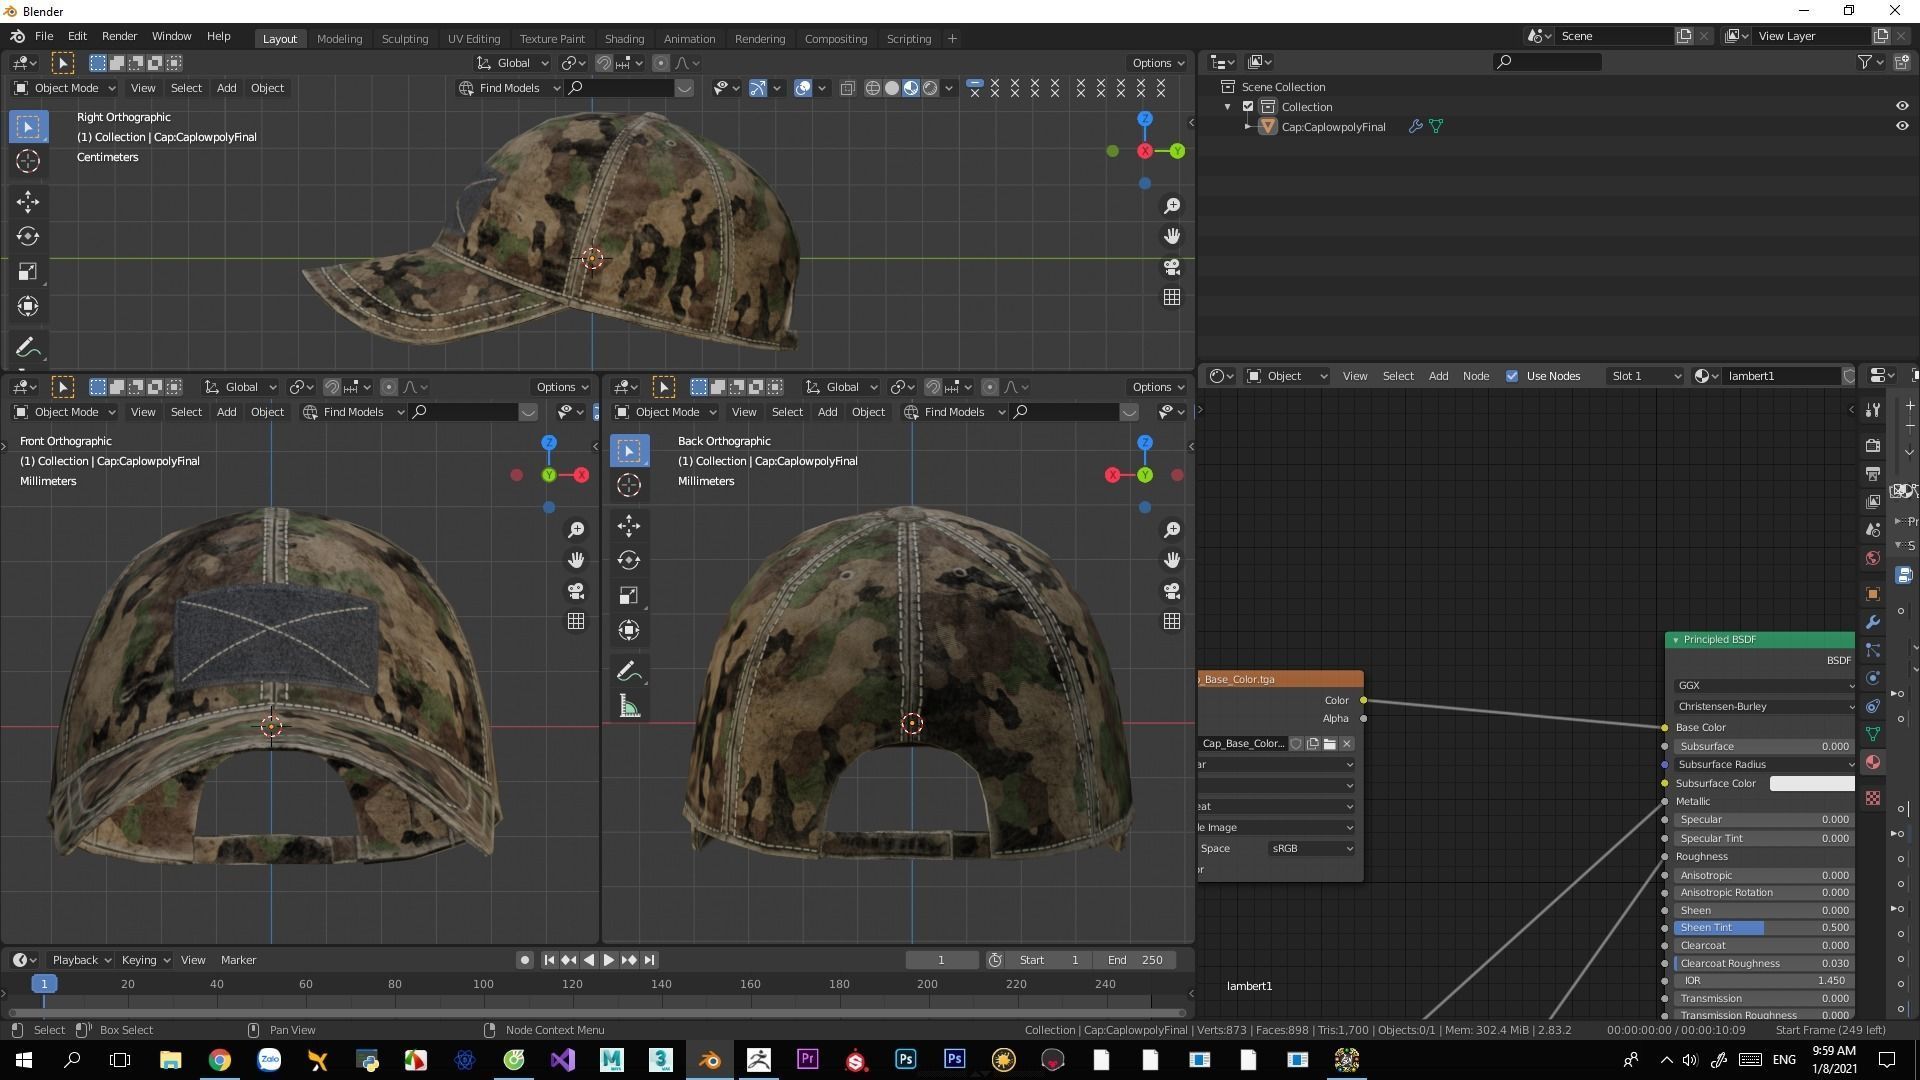Select the Move tool in the toolbar
This screenshot has width=1920, height=1080.
tap(28, 202)
